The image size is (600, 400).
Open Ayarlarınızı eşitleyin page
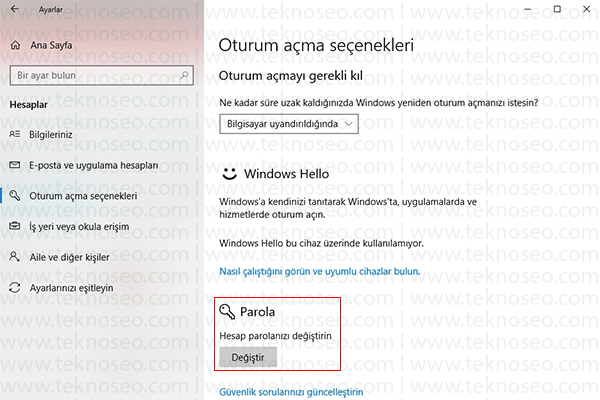tap(72, 288)
